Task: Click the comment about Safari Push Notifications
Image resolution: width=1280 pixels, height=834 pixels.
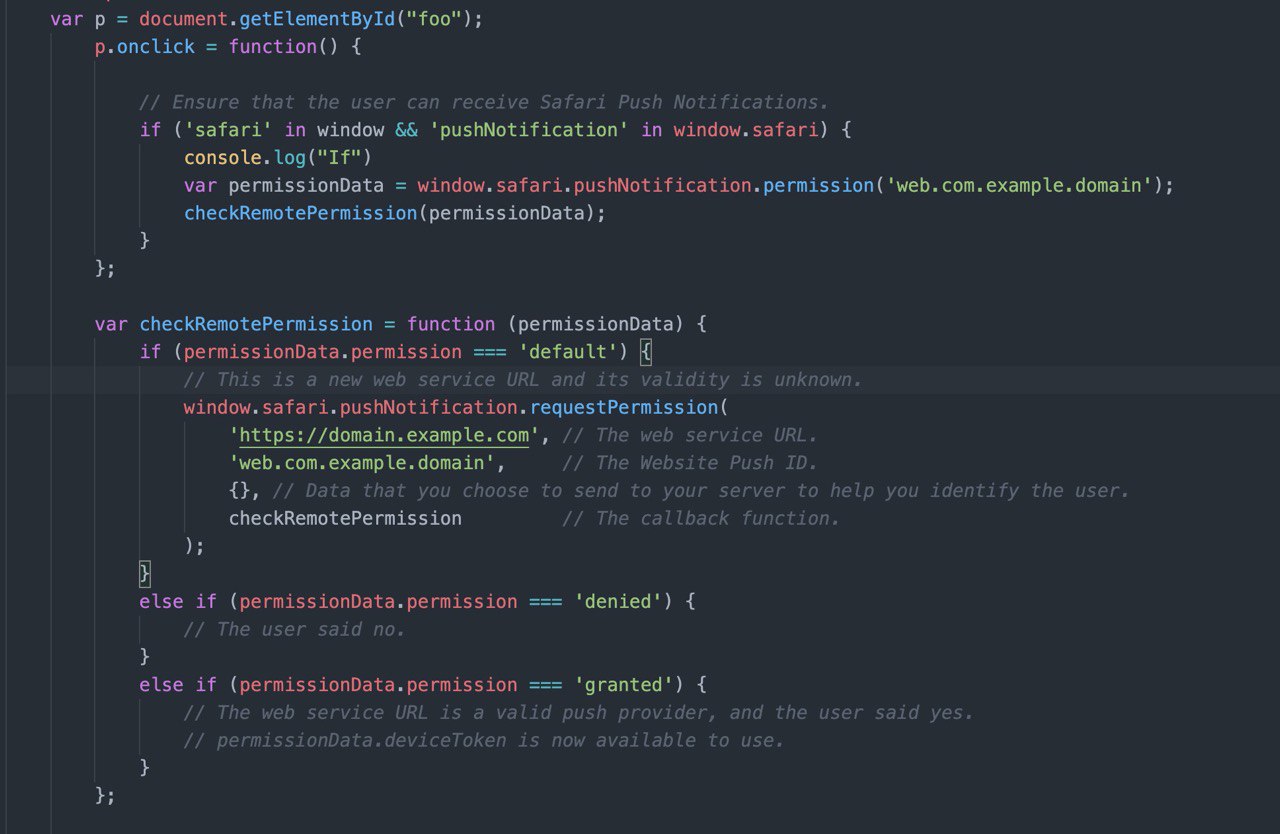Action: 484,102
